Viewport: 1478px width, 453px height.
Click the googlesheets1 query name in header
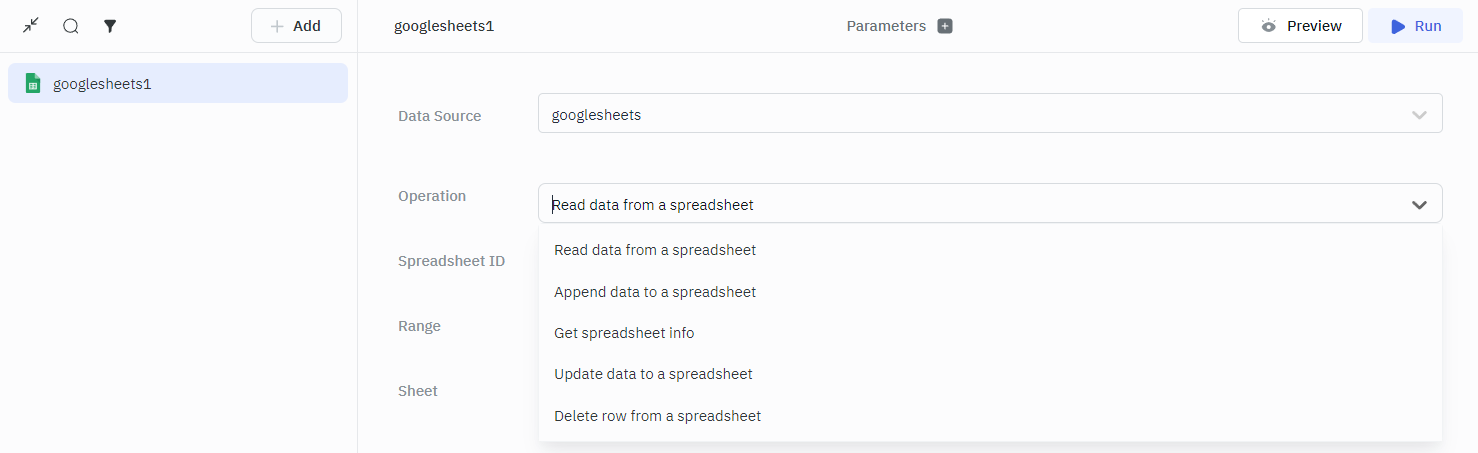click(444, 26)
